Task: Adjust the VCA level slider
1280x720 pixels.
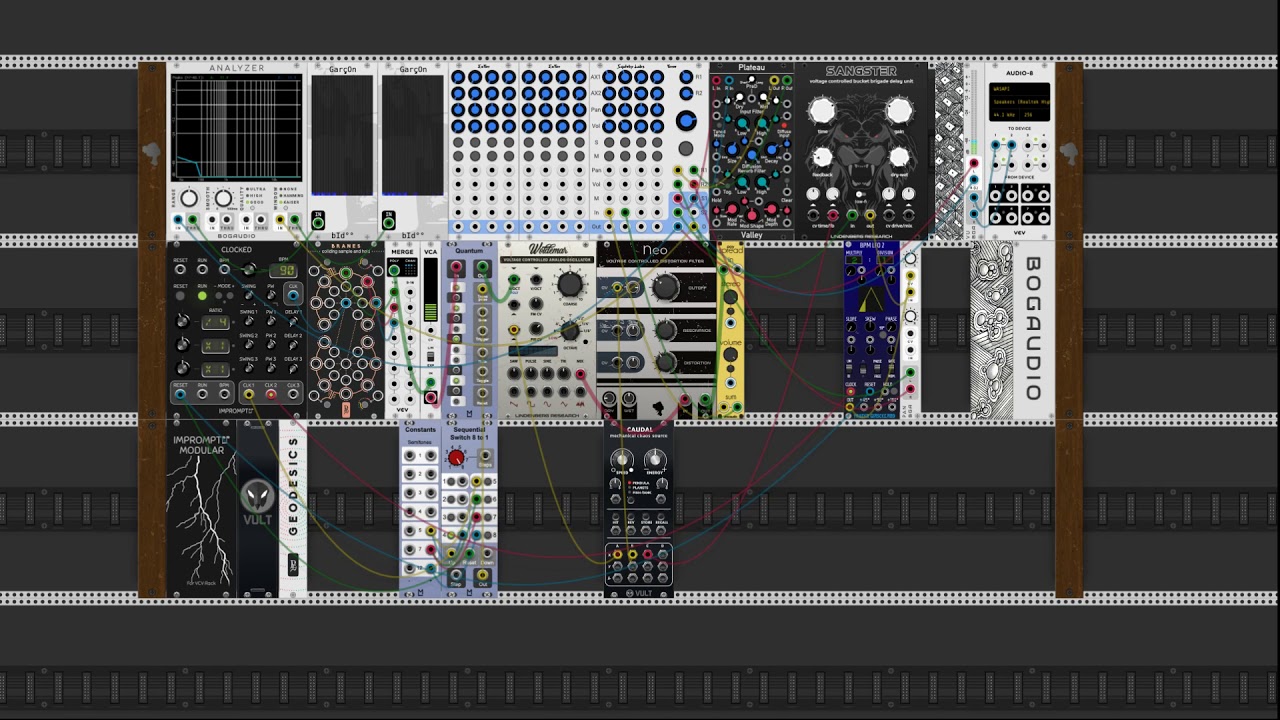Action: [430, 290]
